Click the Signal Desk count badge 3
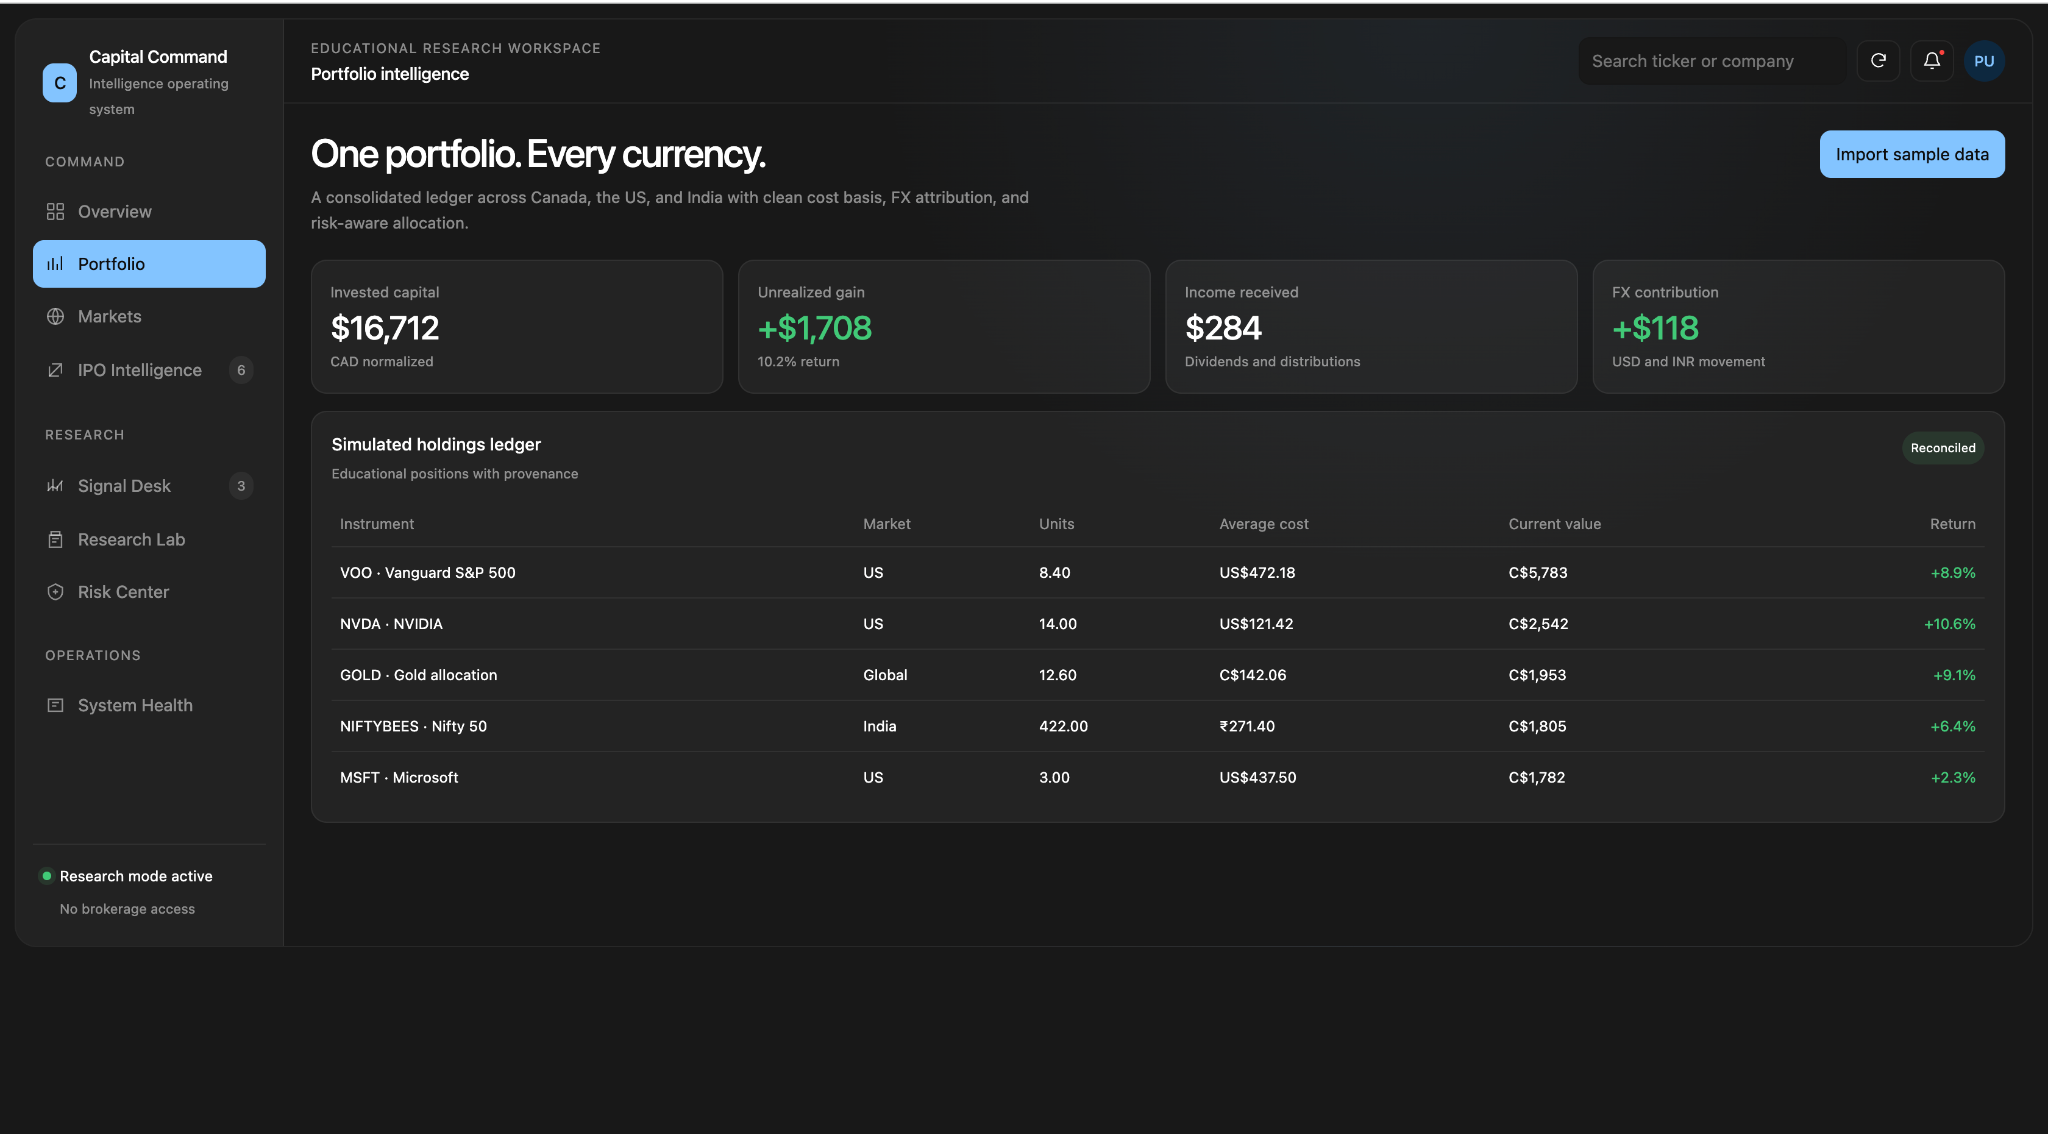The width and height of the screenshot is (2048, 1134). [241, 486]
